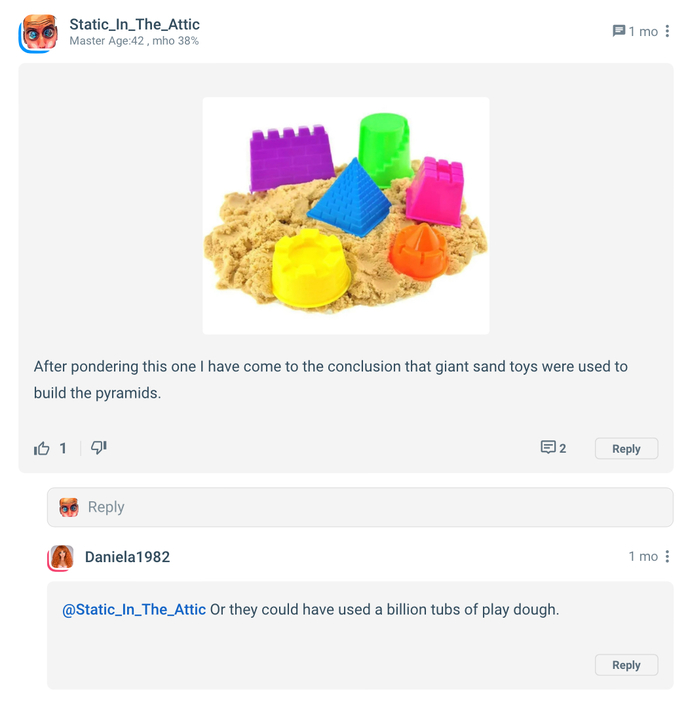
Task: Click small avatar in reply box
Action: pos(69,507)
